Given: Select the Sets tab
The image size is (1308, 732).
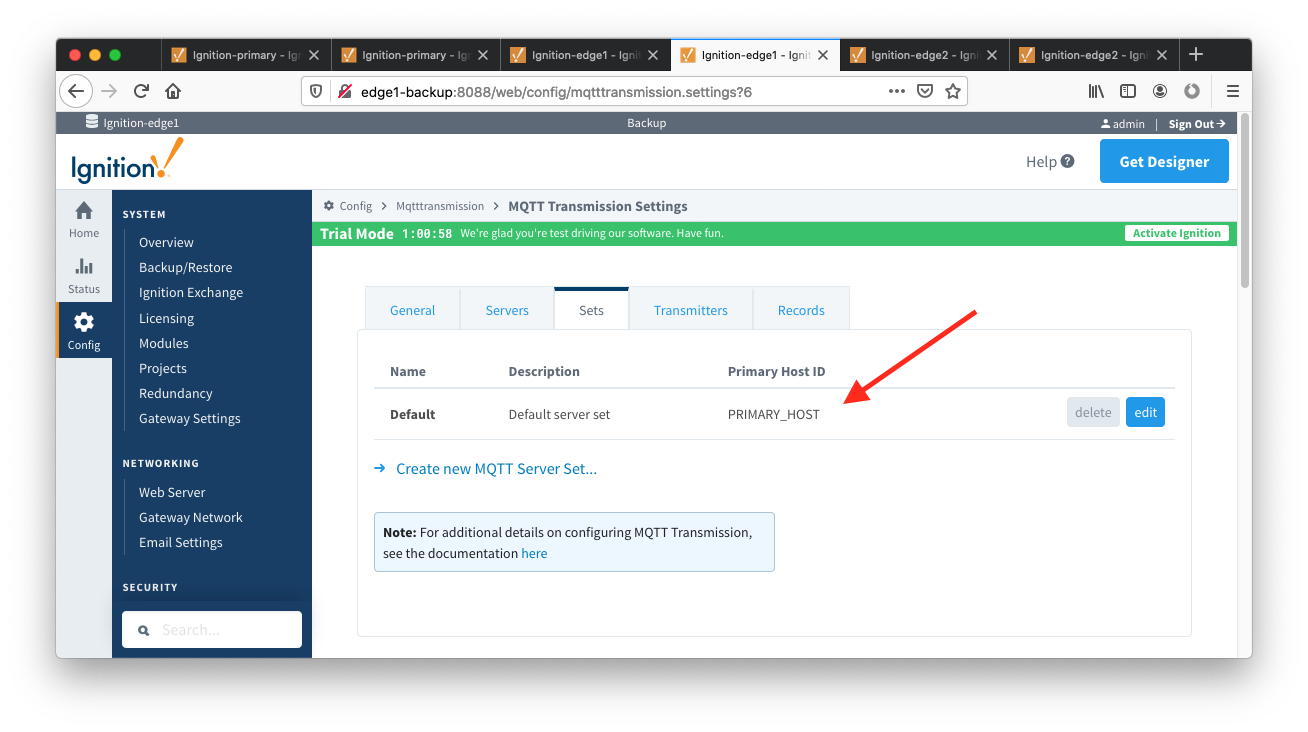Looking at the screenshot, I should point(591,310).
